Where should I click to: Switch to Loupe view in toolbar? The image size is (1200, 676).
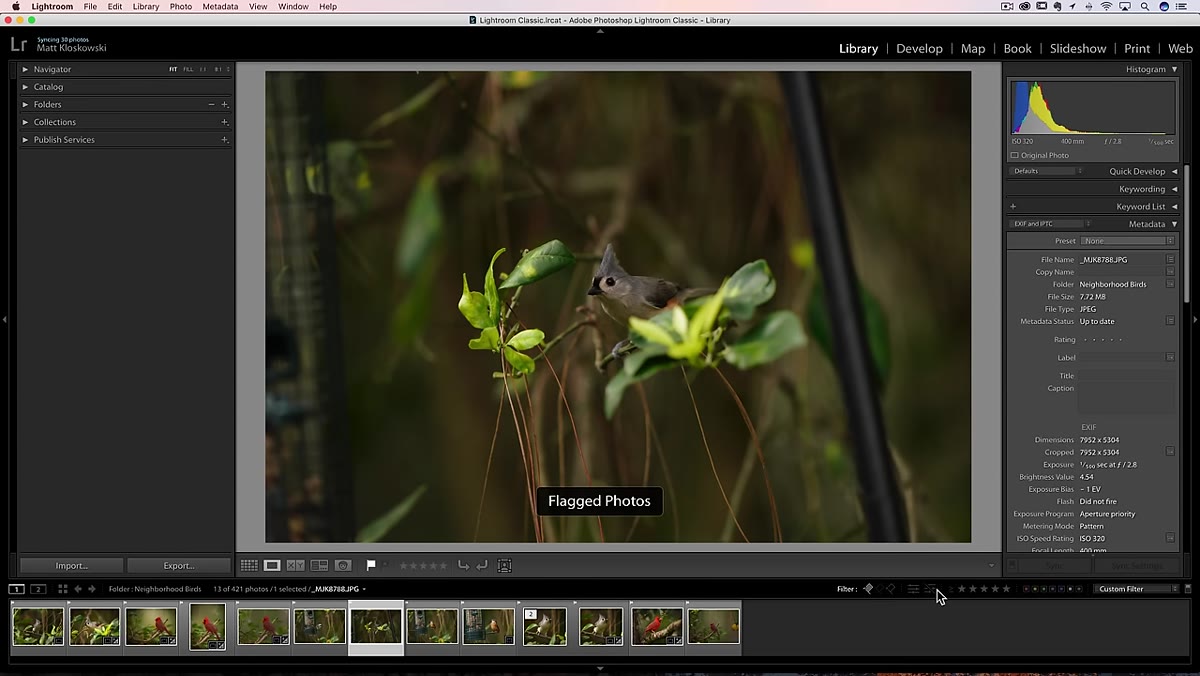click(x=272, y=566)
